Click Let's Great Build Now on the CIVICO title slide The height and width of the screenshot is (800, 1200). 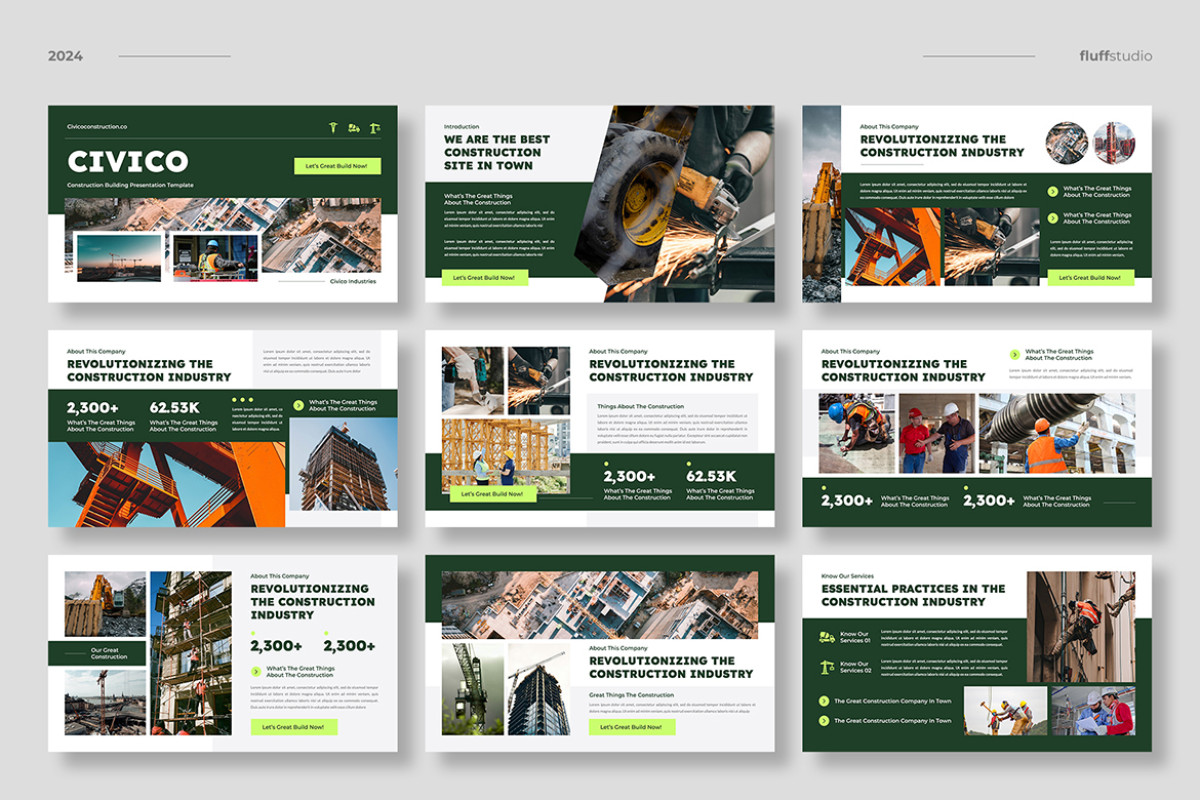coord(336,167)
